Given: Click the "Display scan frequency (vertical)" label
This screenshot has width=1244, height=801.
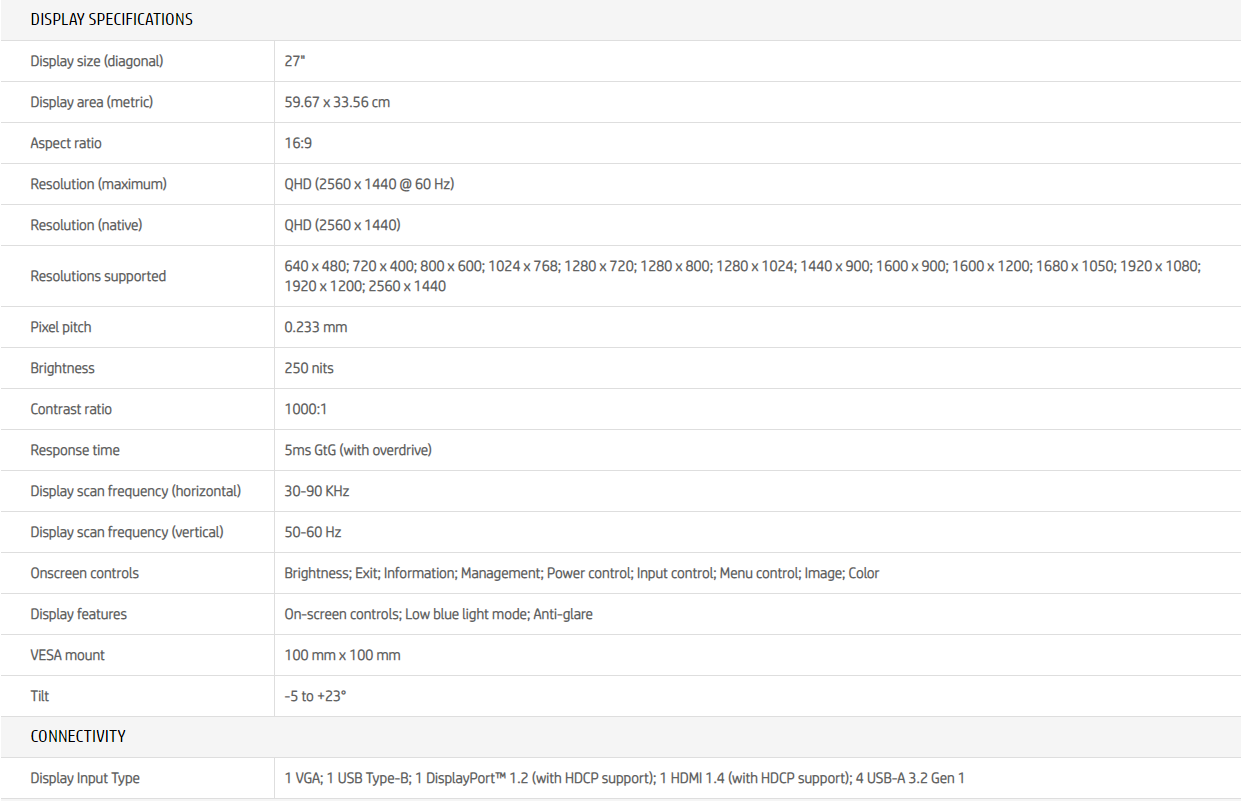Looking at the screenshot, I should point(127,532).
